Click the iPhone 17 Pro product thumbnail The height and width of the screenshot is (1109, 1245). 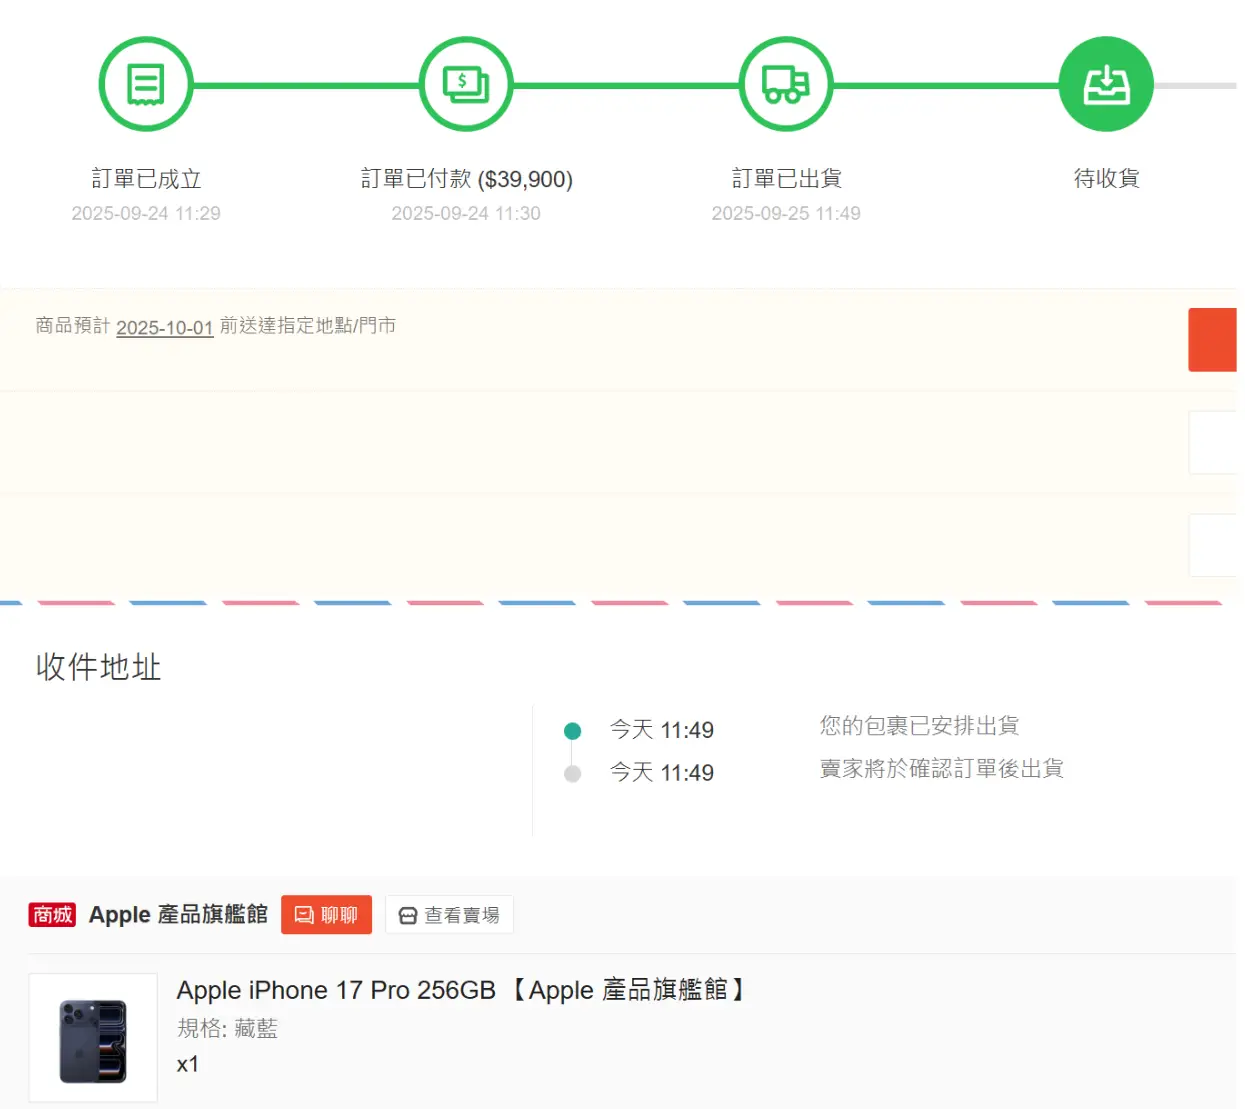pyautogui.click(x=93, y=1038)
